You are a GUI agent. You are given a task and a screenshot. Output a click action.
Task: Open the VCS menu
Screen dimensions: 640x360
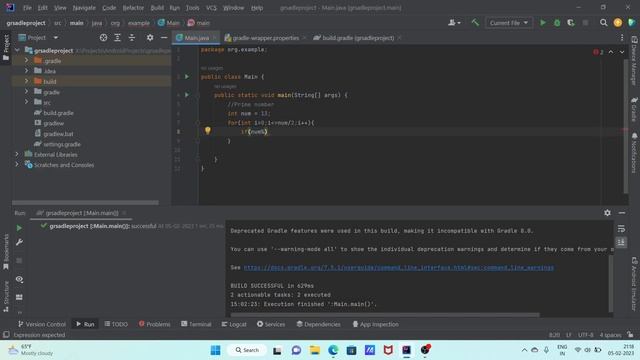coord(211,8)
